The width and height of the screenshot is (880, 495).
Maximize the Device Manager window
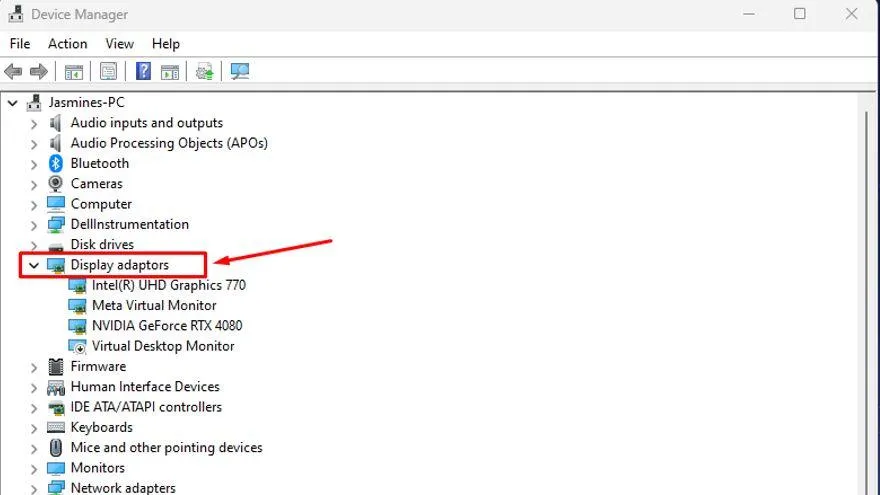(x=800, y=13)
